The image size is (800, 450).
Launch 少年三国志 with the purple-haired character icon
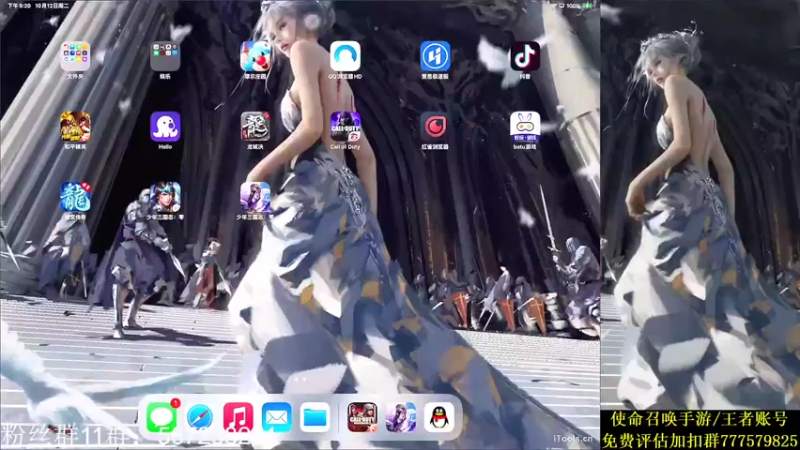[x=255, y=197]
